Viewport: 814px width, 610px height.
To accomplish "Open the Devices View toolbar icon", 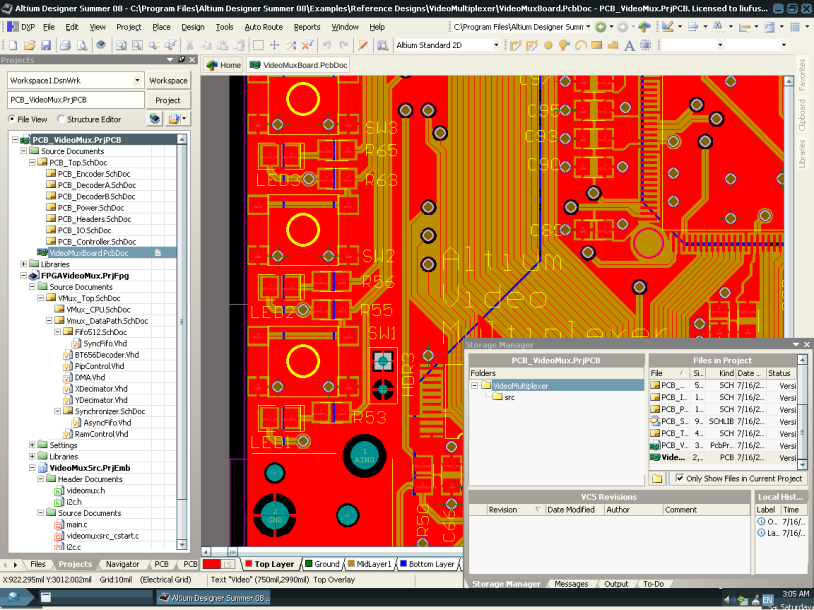I will [x=101, y=45].
